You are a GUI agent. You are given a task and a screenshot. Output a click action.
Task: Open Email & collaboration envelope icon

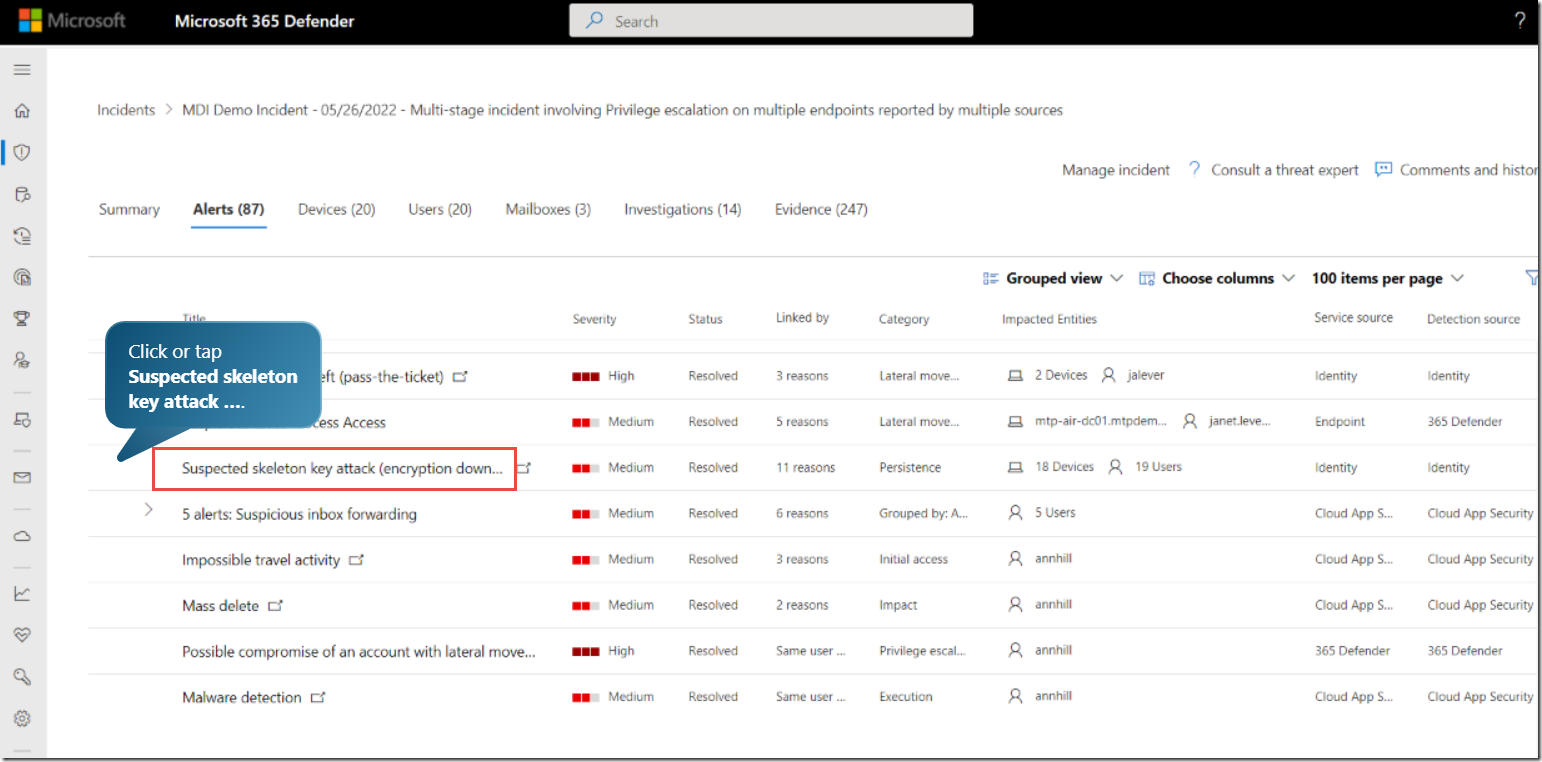(x=22, y=478)
